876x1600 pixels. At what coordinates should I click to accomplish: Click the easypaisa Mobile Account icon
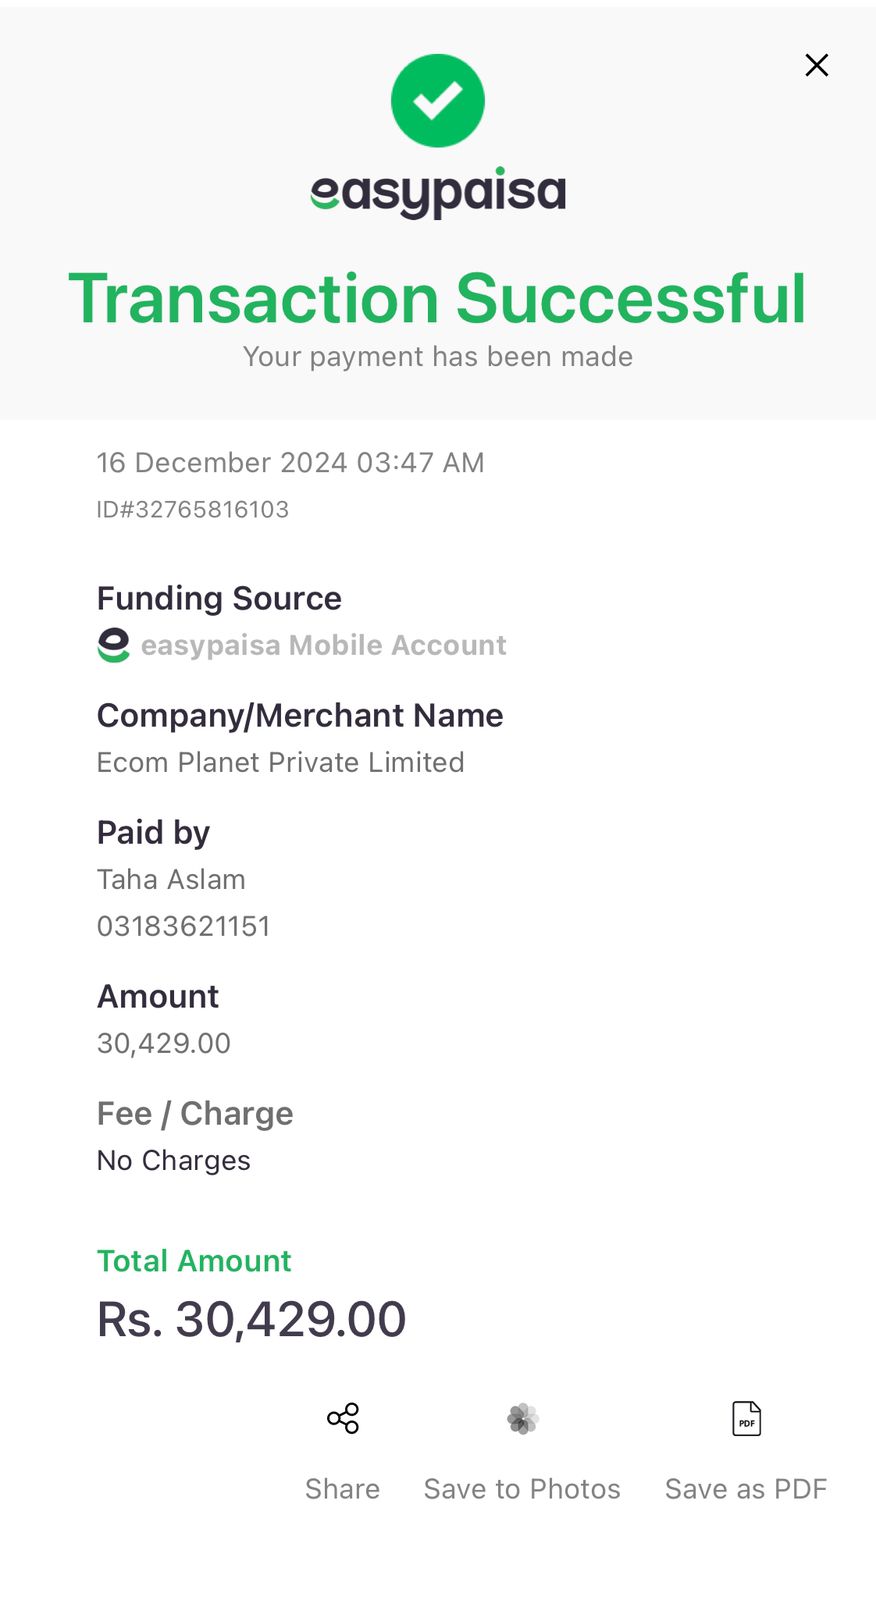point(114,645)
